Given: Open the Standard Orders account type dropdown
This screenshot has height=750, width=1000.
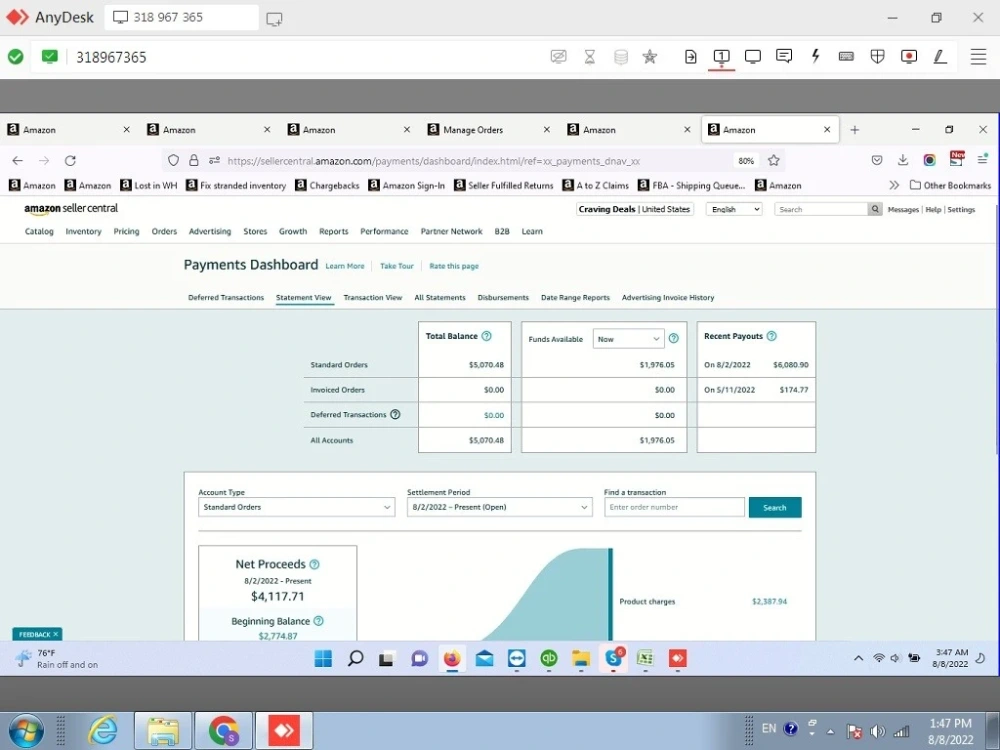Looking at the screenshot, I should click(x=295, y=507).
